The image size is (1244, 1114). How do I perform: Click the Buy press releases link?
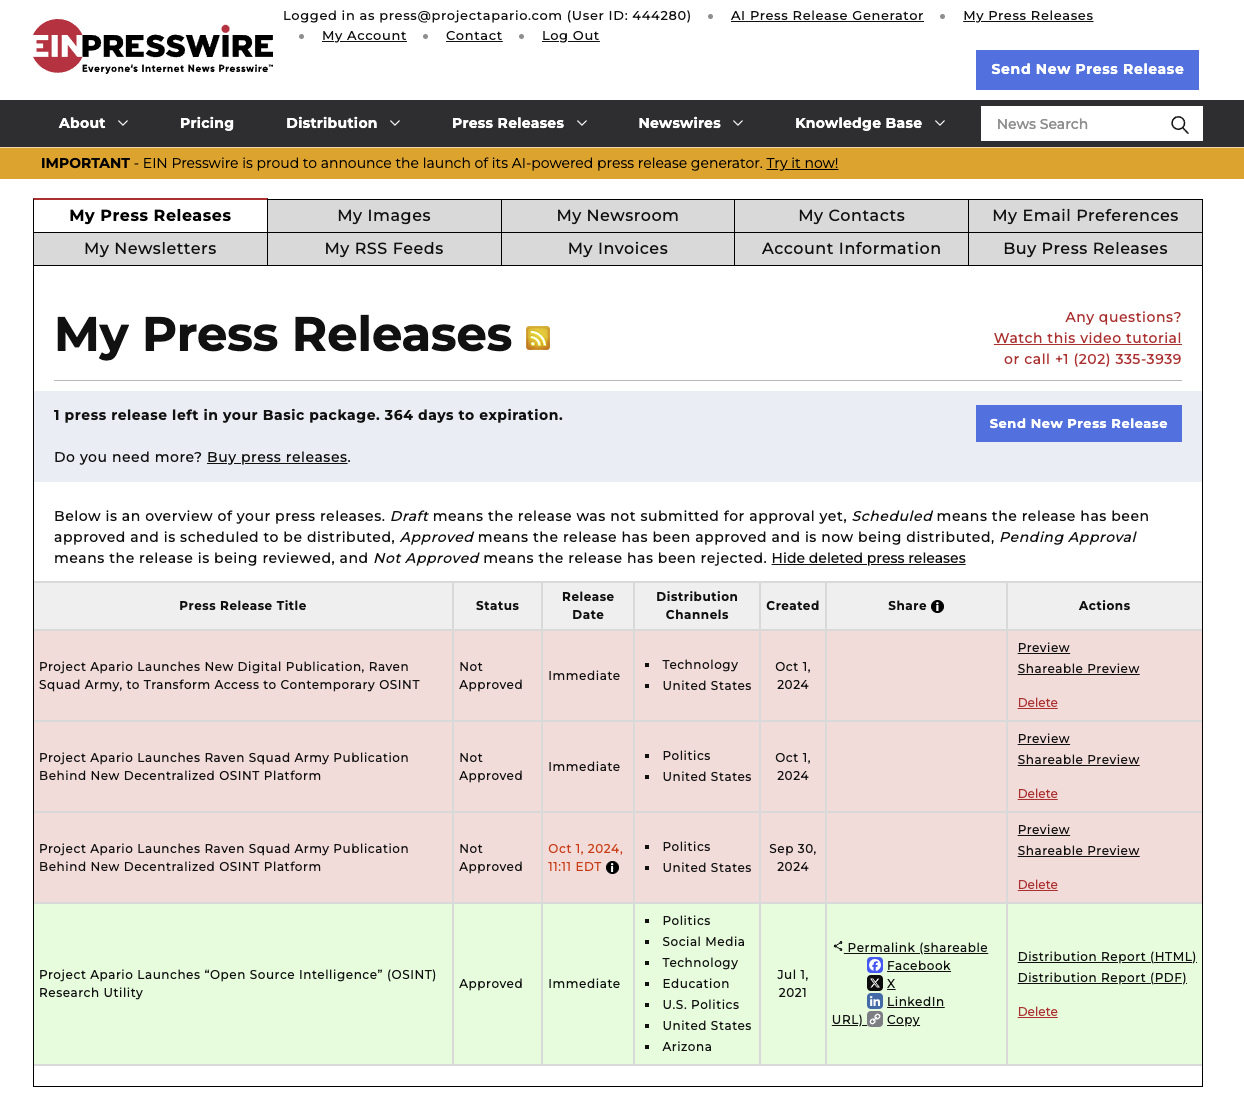tap(277, 457)
